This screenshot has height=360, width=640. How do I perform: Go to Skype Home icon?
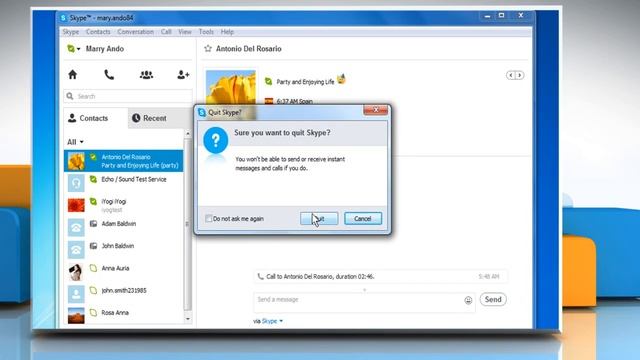[73, 75]
